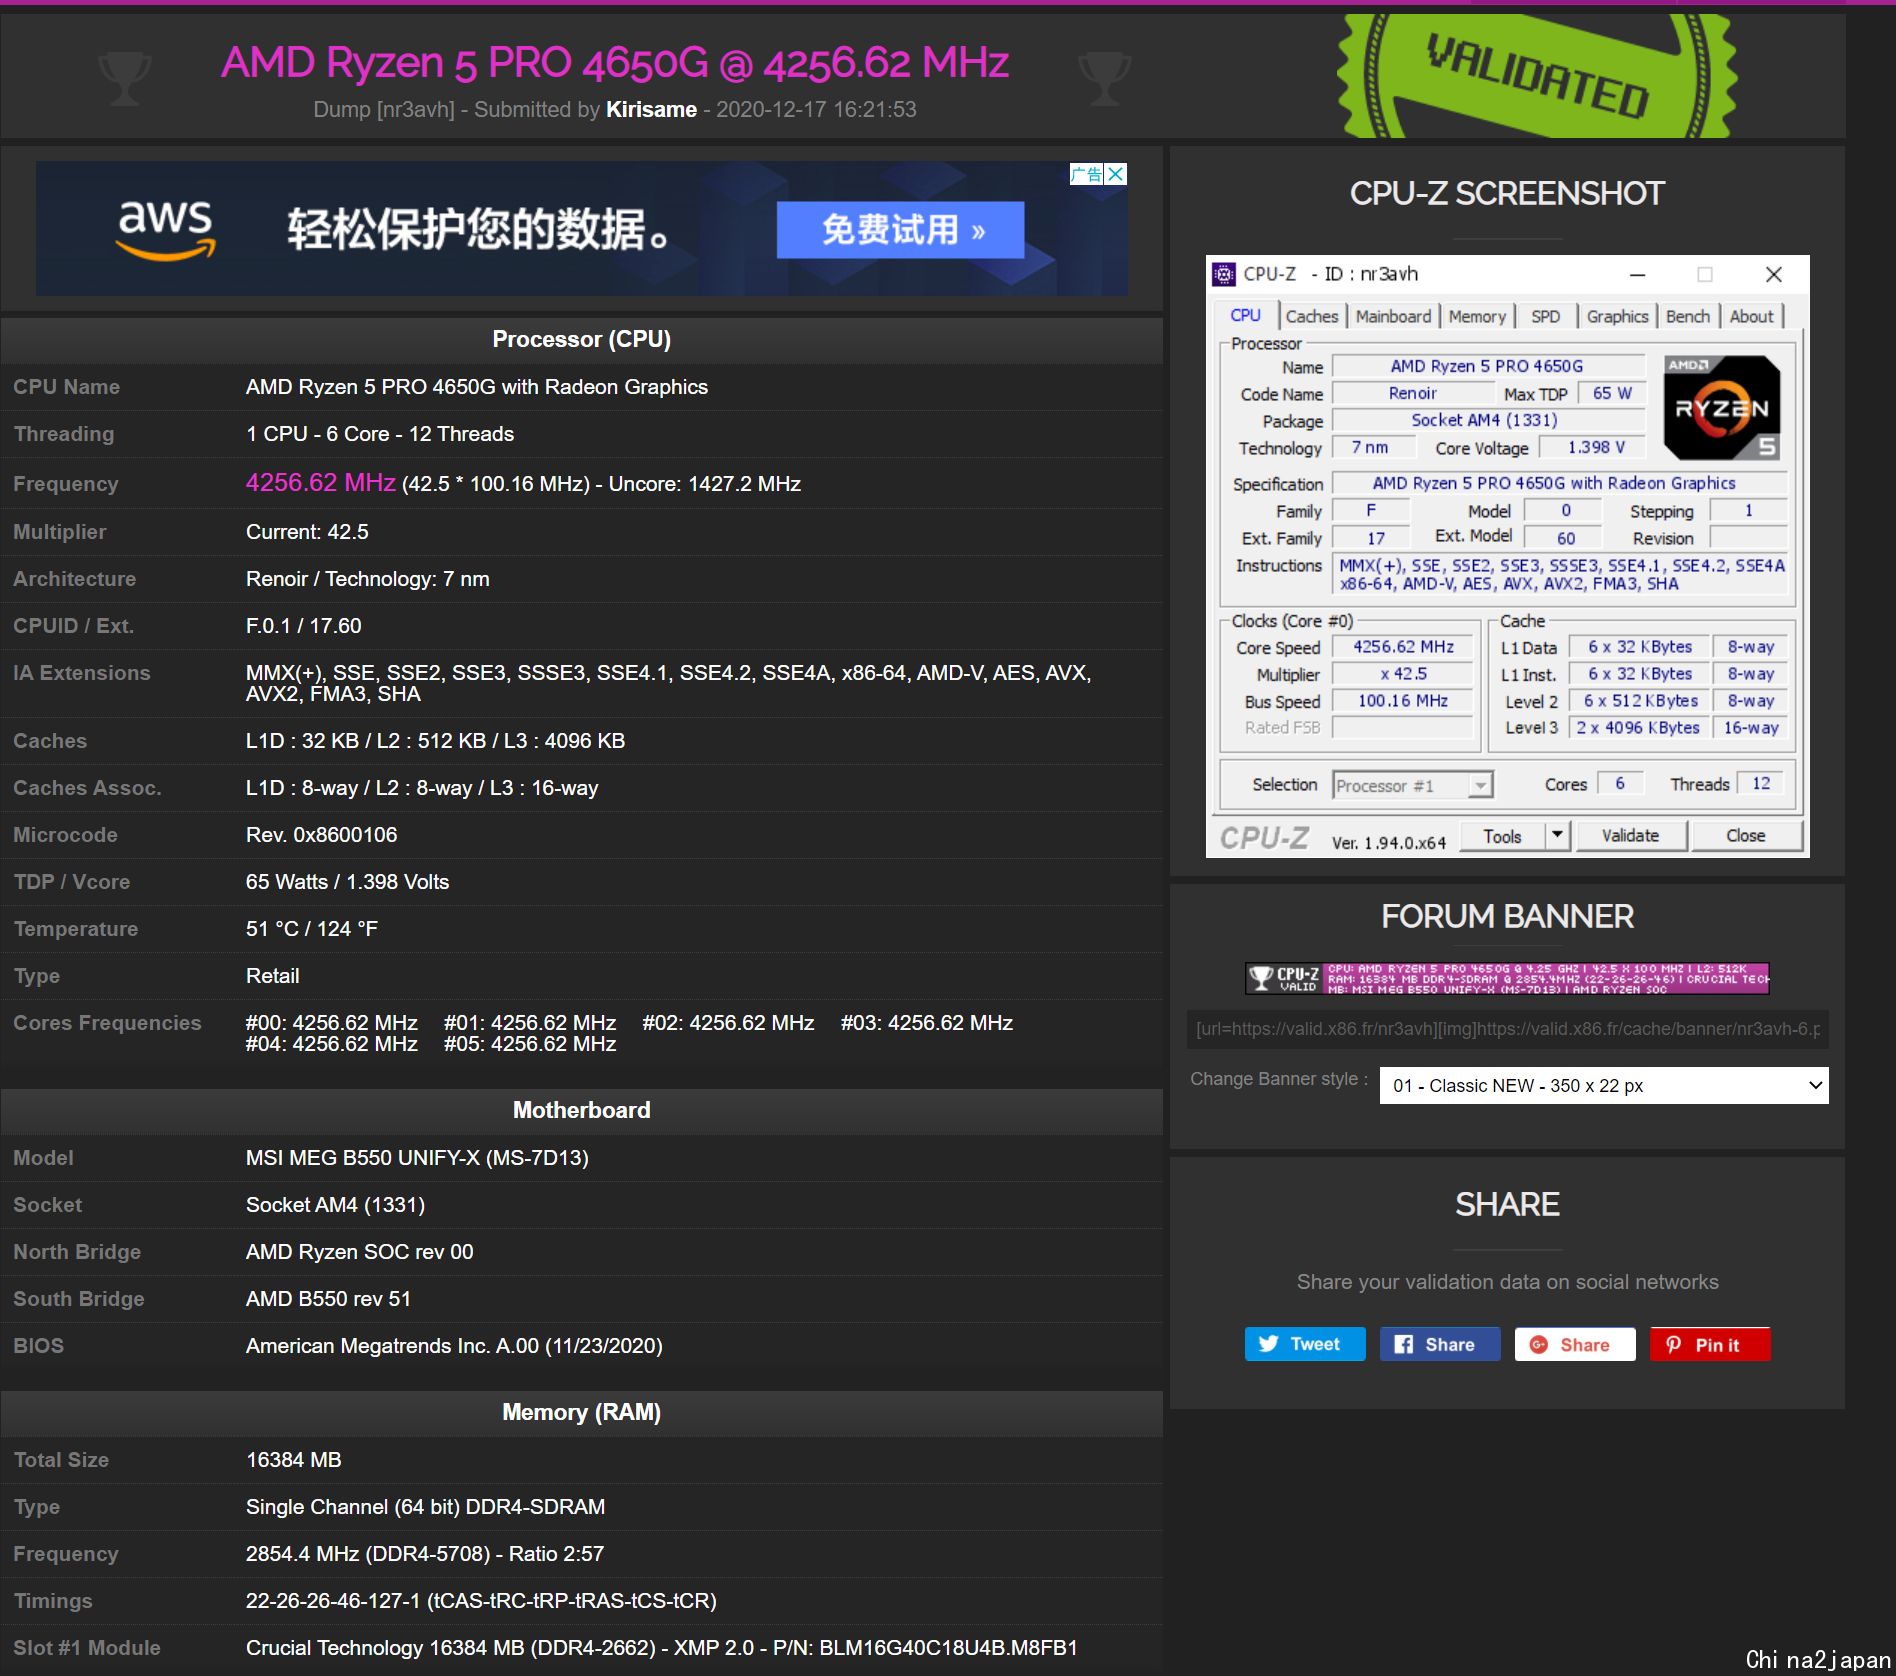
Task: Click the Code Name Renoir field
Action: click(x=1412, y=393)
